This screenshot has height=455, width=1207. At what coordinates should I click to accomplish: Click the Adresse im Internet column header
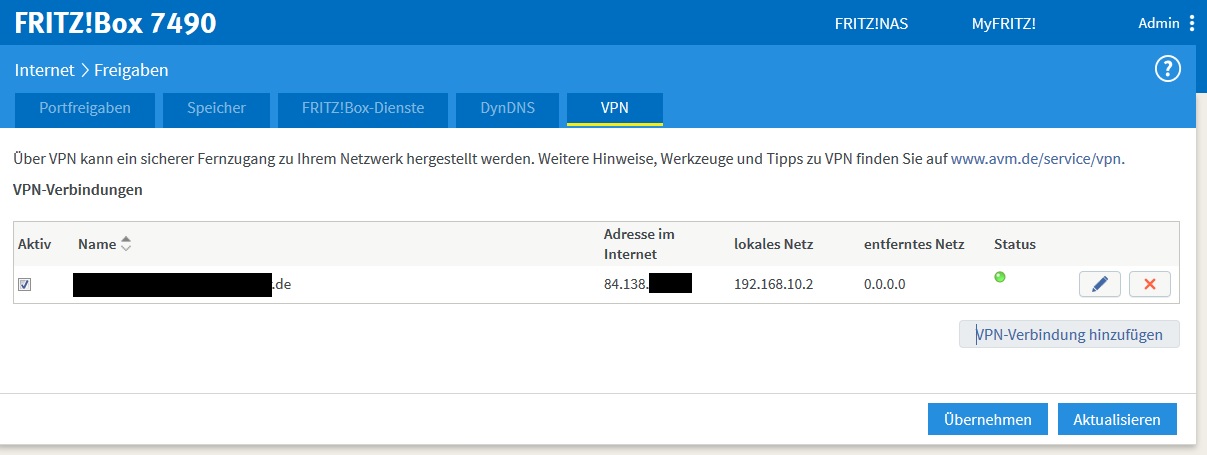pos(639,244)
